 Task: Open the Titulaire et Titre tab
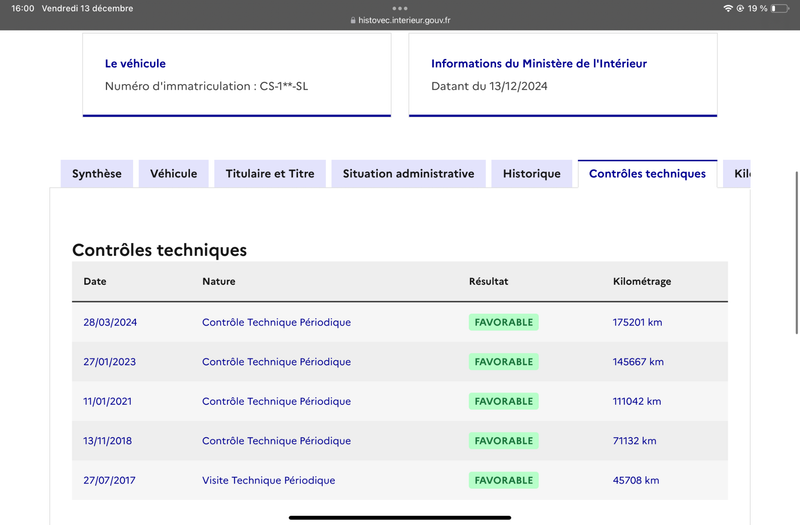point(270,174)
